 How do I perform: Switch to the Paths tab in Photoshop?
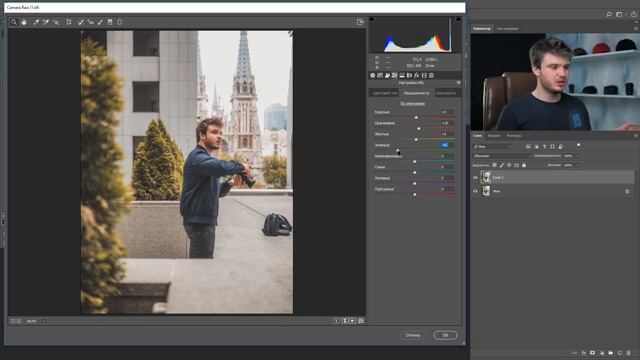click(x=514, y=136)
